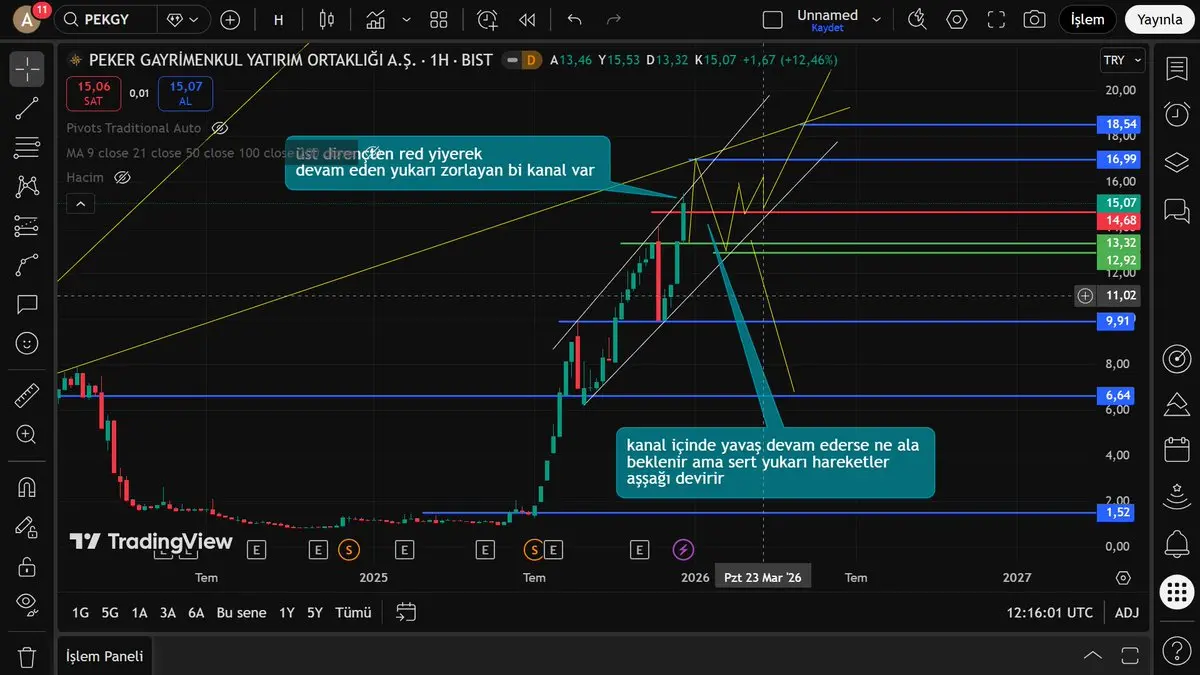This screenshot has width=1200, height=675.
Task: Open the price scale settings gear
Action: click(x=1123, y=578)
